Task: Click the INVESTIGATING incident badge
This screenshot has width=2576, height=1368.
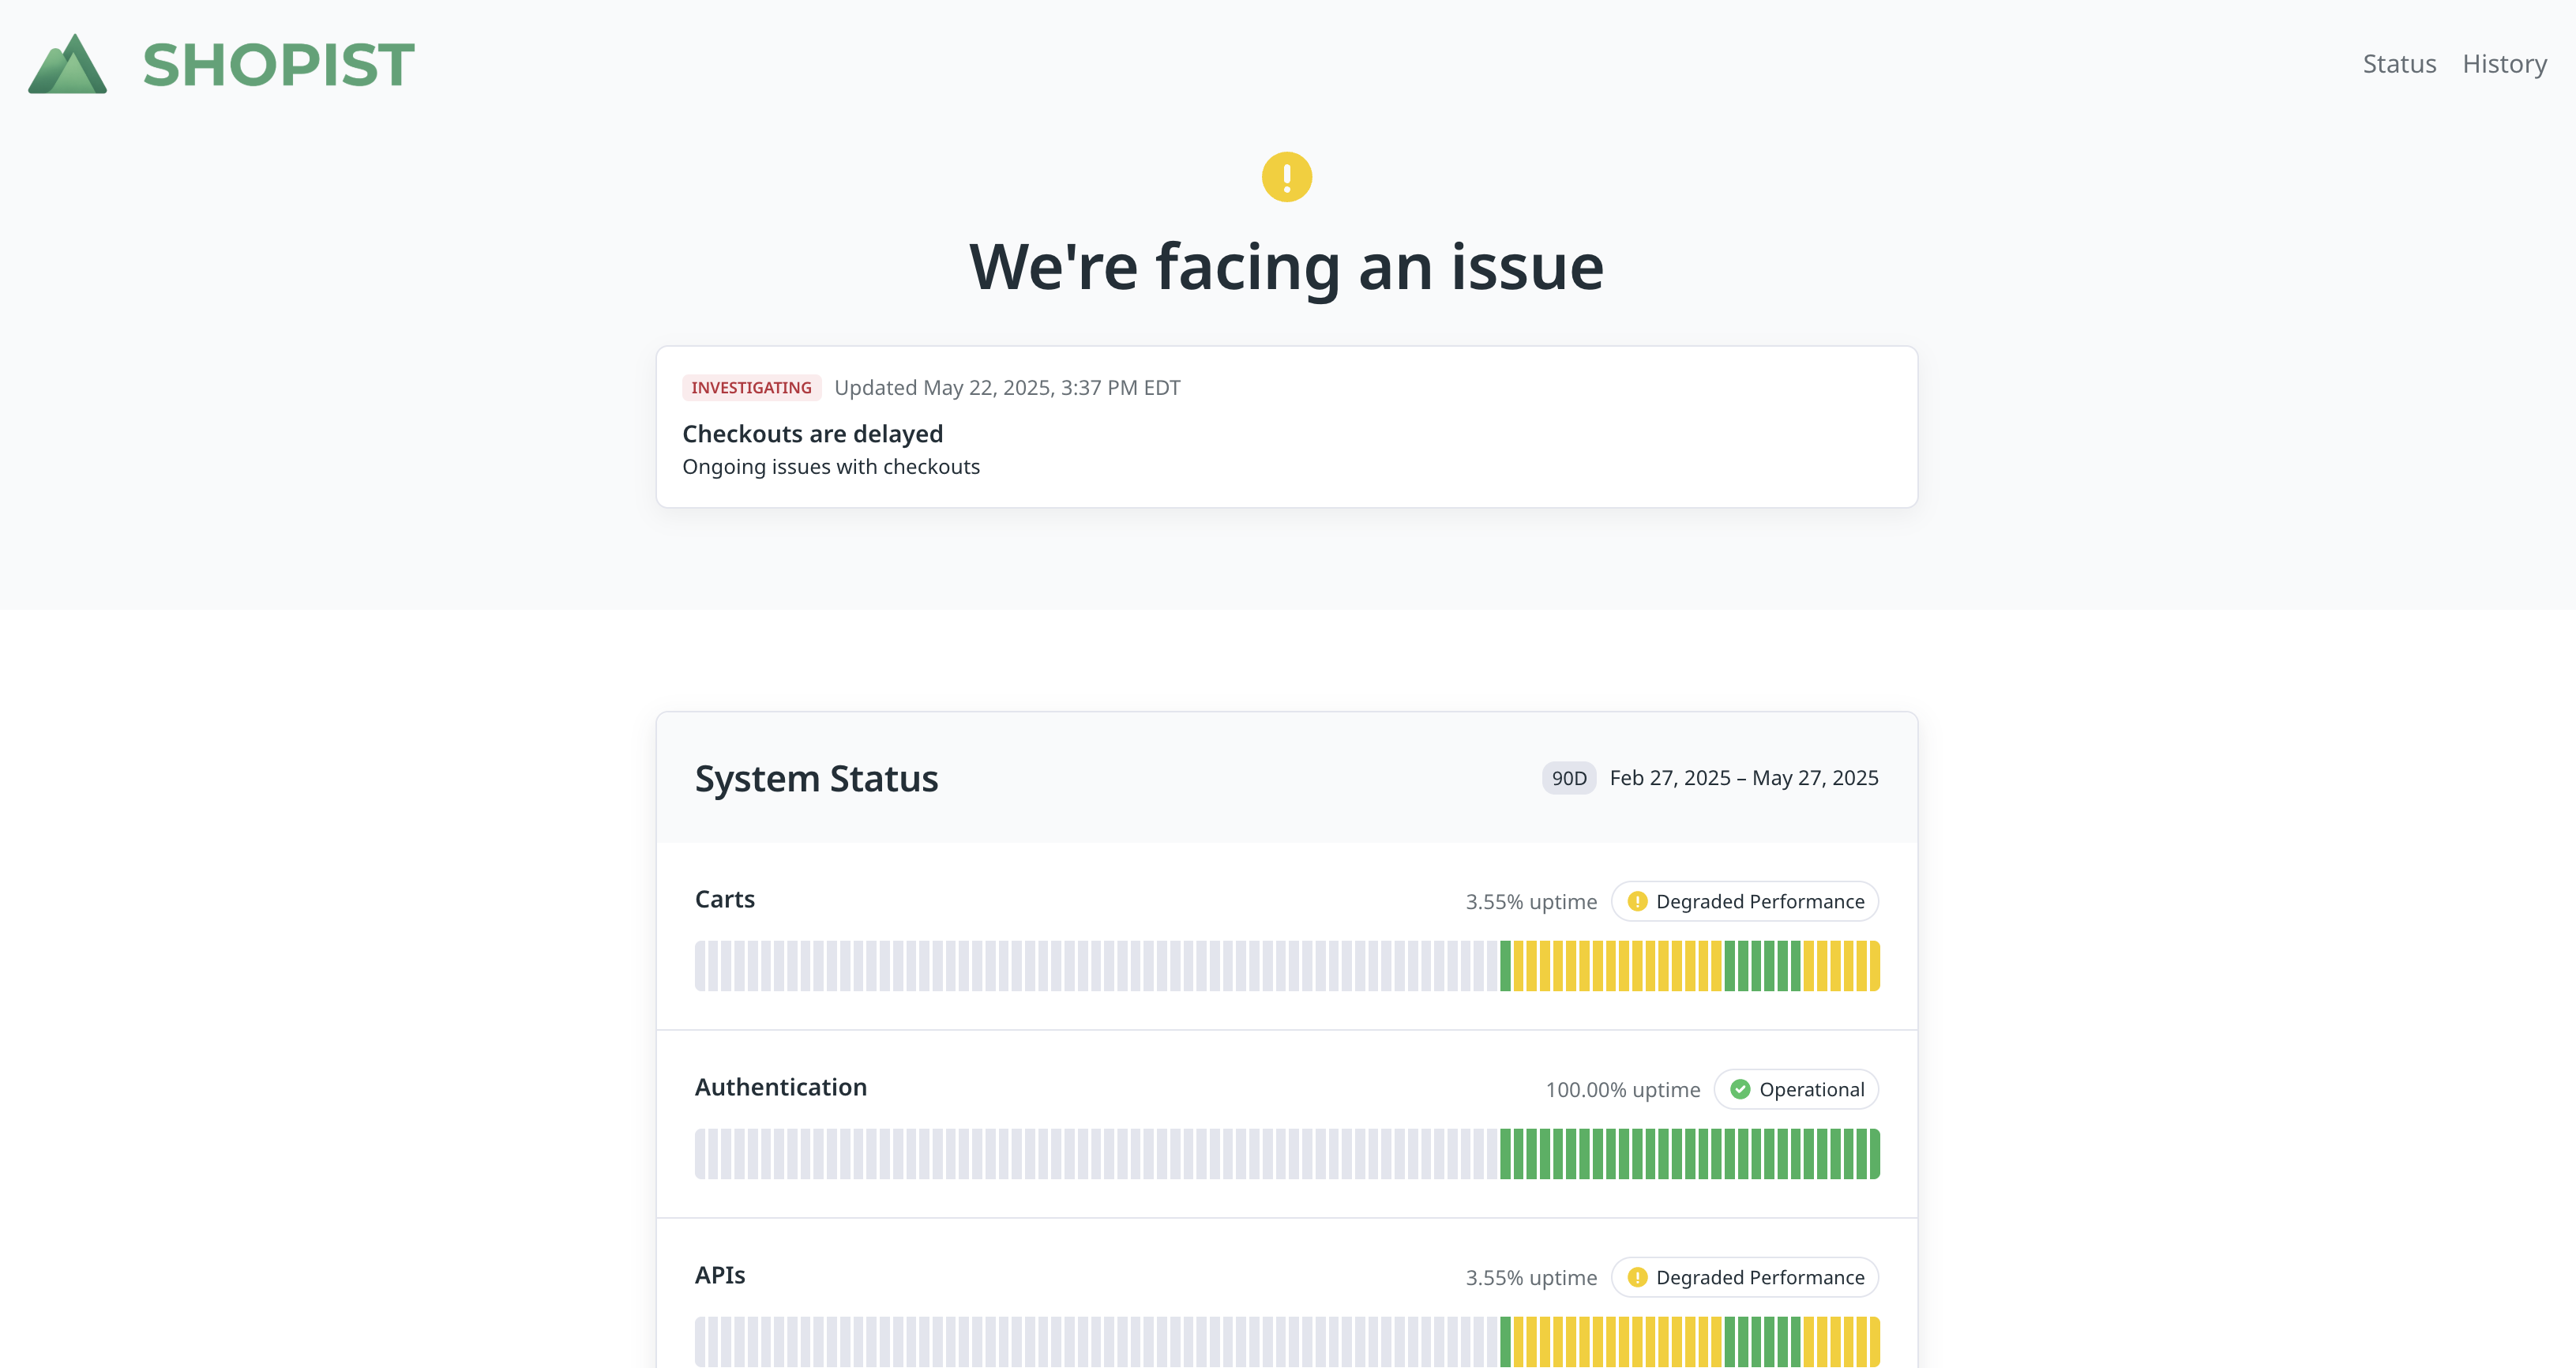Action: tap(751, 388)
